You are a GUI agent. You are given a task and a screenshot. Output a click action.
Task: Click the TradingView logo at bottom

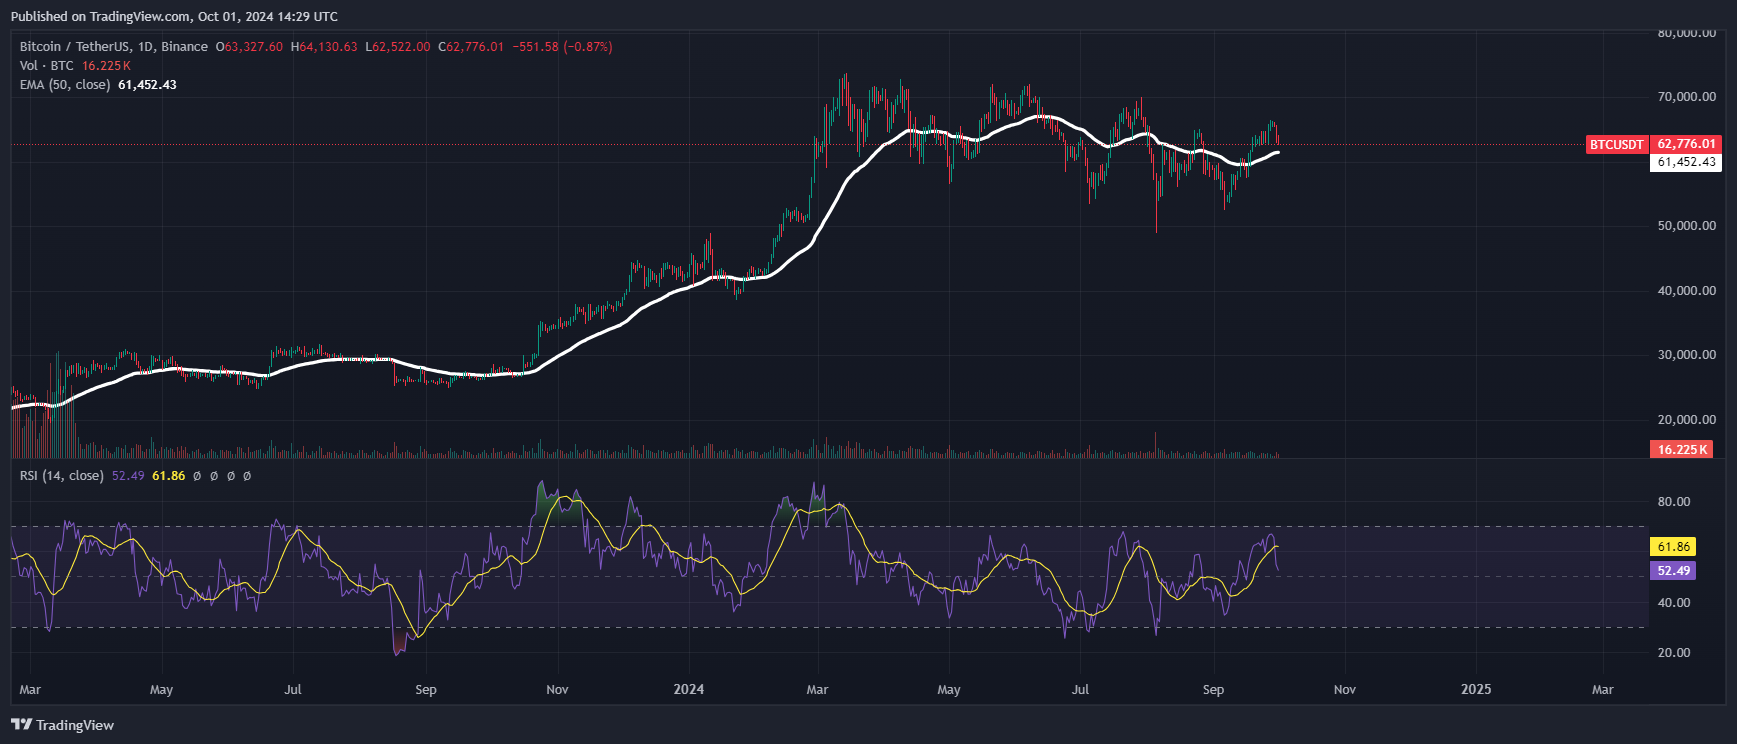[x=63, y=725]
